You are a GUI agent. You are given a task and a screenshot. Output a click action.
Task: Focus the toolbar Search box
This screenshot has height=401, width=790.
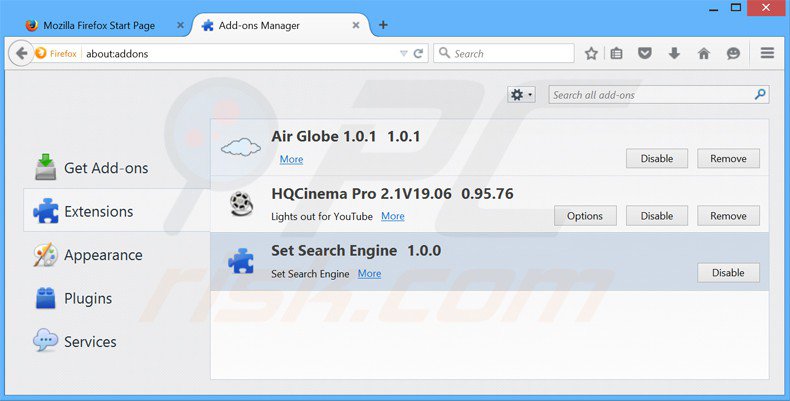coord(504,53)
